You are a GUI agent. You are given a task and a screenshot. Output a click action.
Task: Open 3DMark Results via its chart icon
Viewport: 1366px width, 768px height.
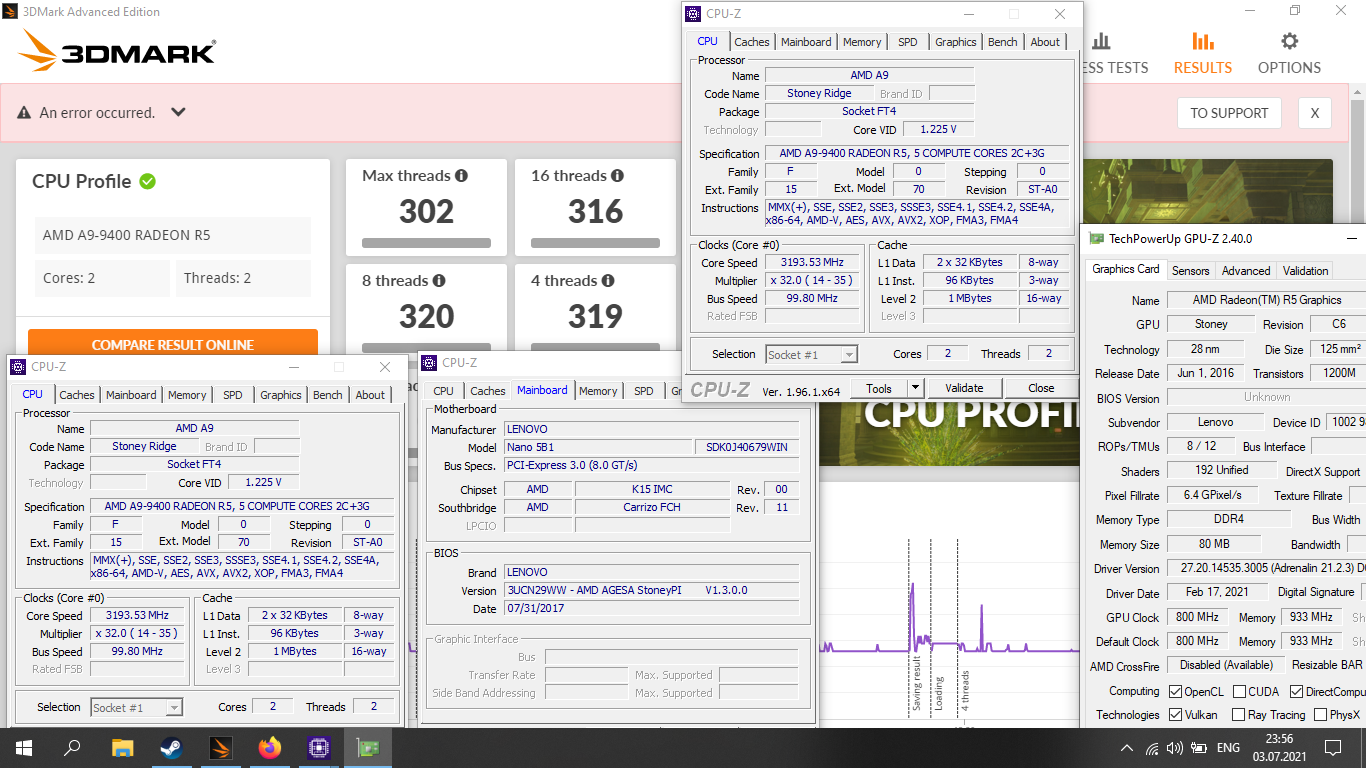1203,42
